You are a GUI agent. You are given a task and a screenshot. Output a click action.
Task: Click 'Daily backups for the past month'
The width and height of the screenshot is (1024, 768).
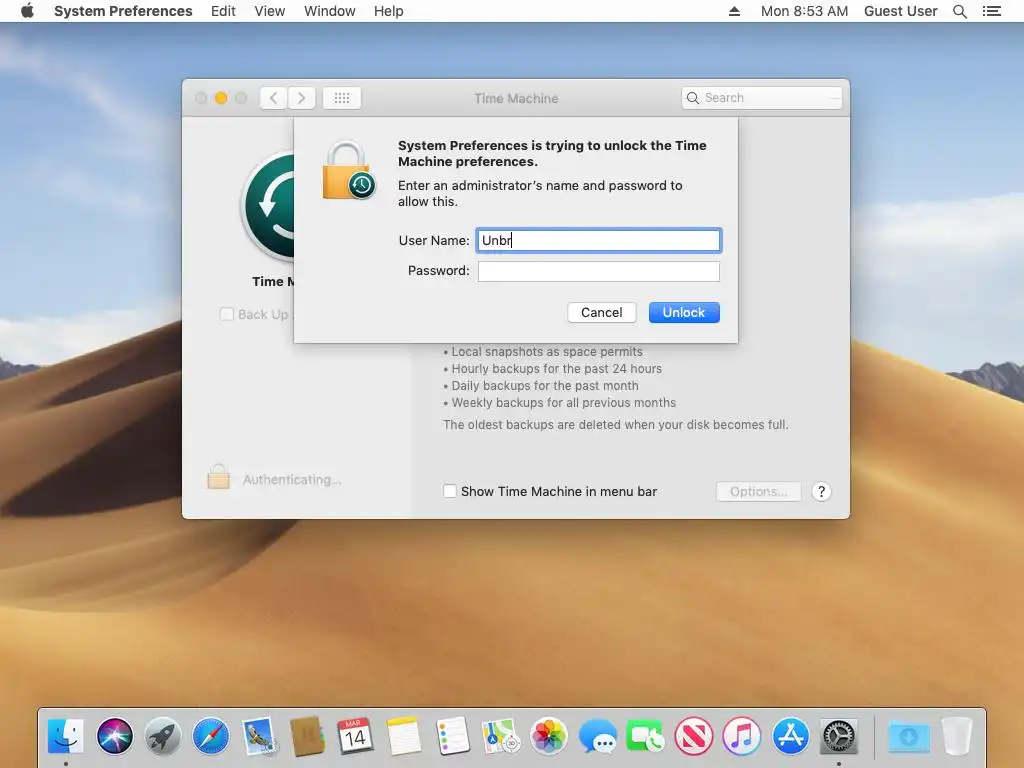tap(545, 385)
